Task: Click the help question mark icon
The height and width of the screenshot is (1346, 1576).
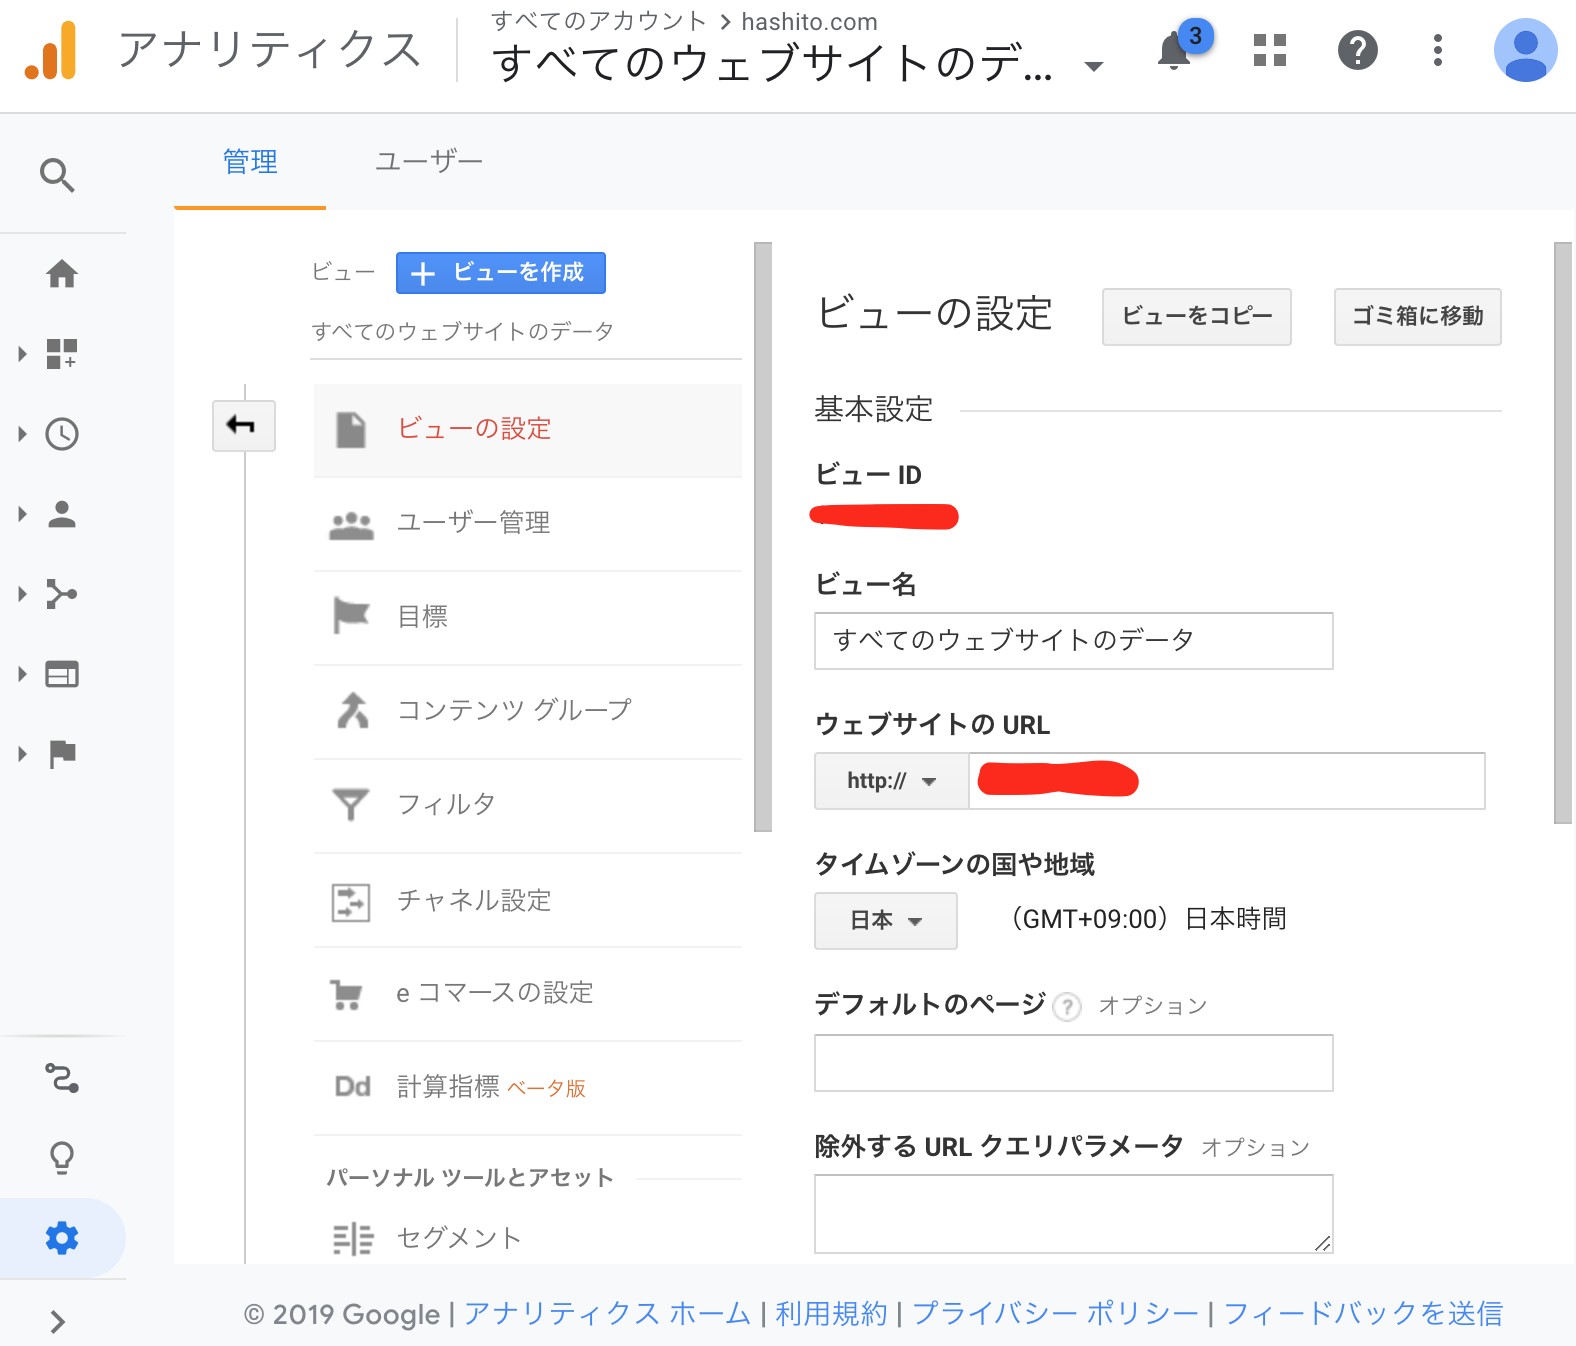Action: [x=1357, y=50]
